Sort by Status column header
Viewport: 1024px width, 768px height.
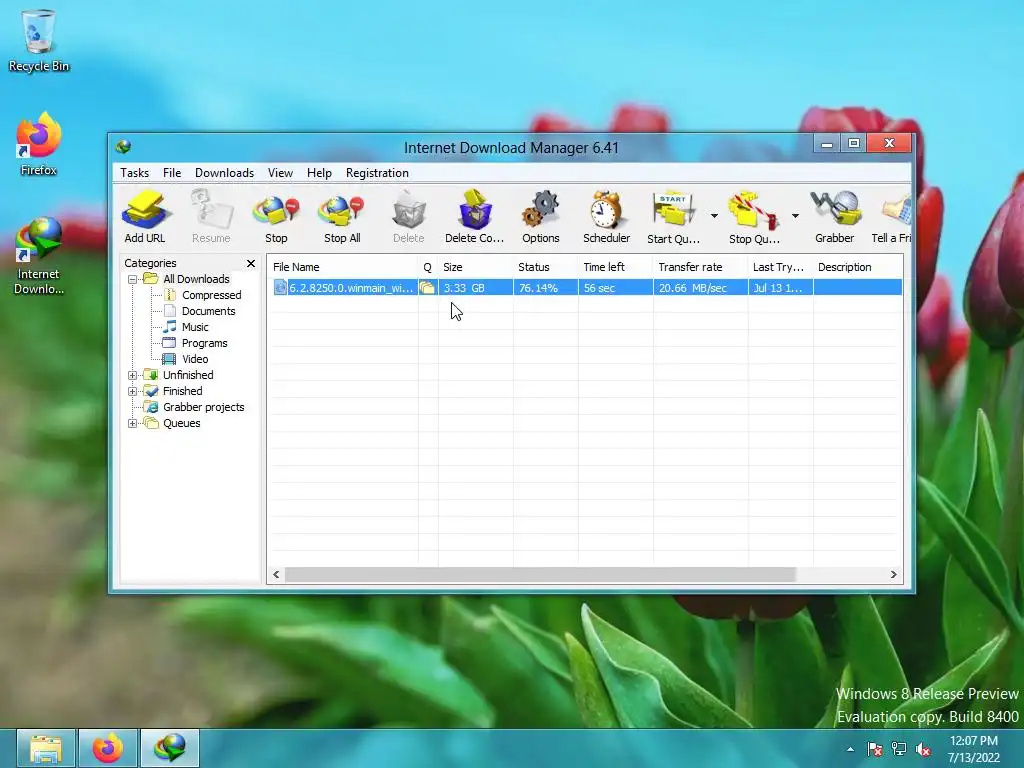[545, 267]
